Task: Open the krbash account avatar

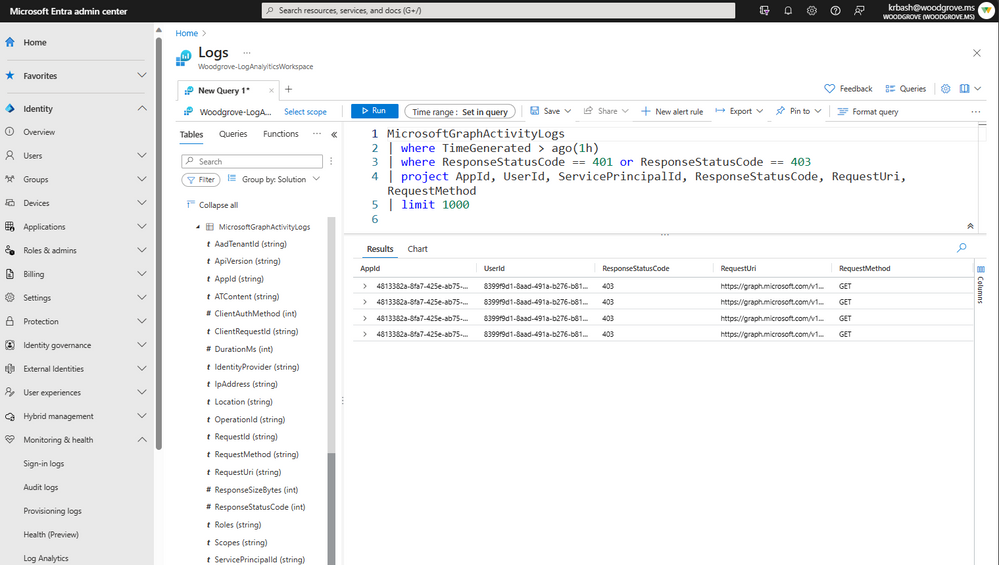Action: [x=987, y=11]
